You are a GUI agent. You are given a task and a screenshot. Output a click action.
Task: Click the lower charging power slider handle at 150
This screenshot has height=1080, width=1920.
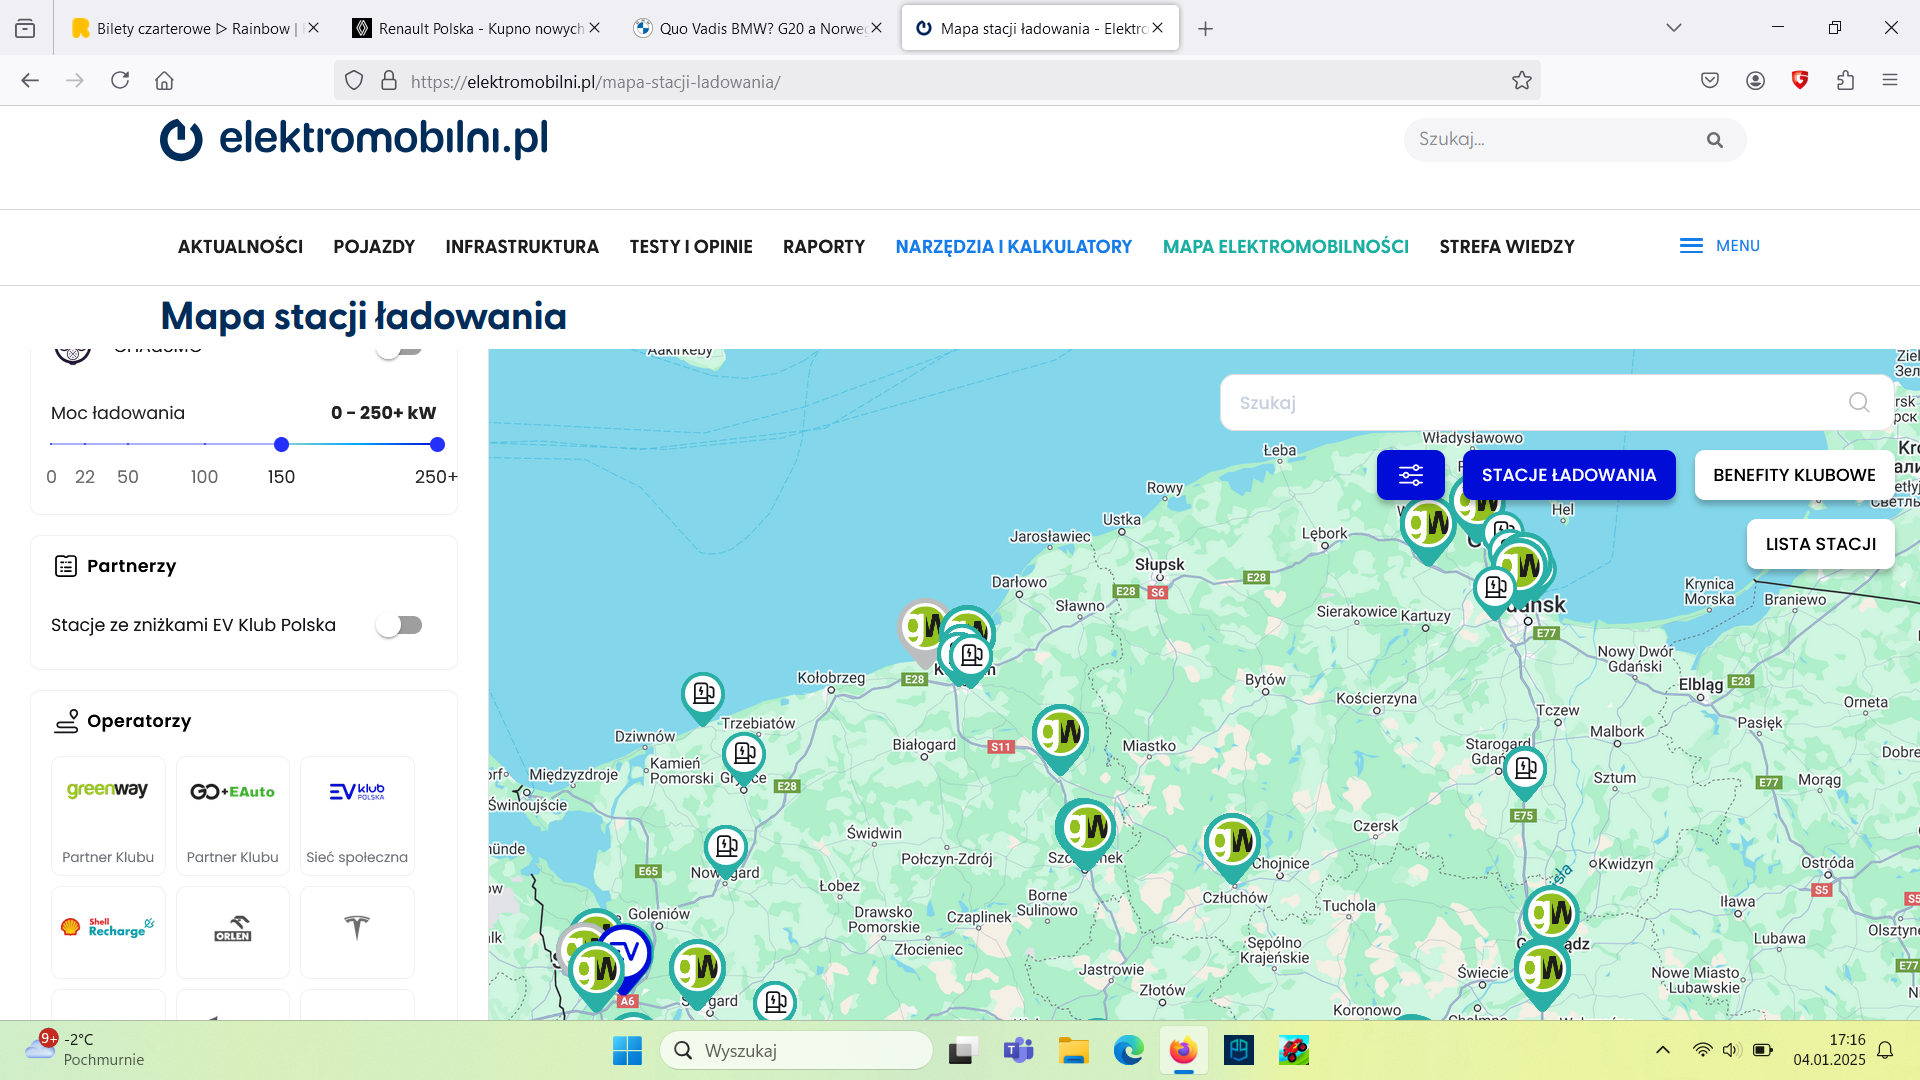[281, 444]
